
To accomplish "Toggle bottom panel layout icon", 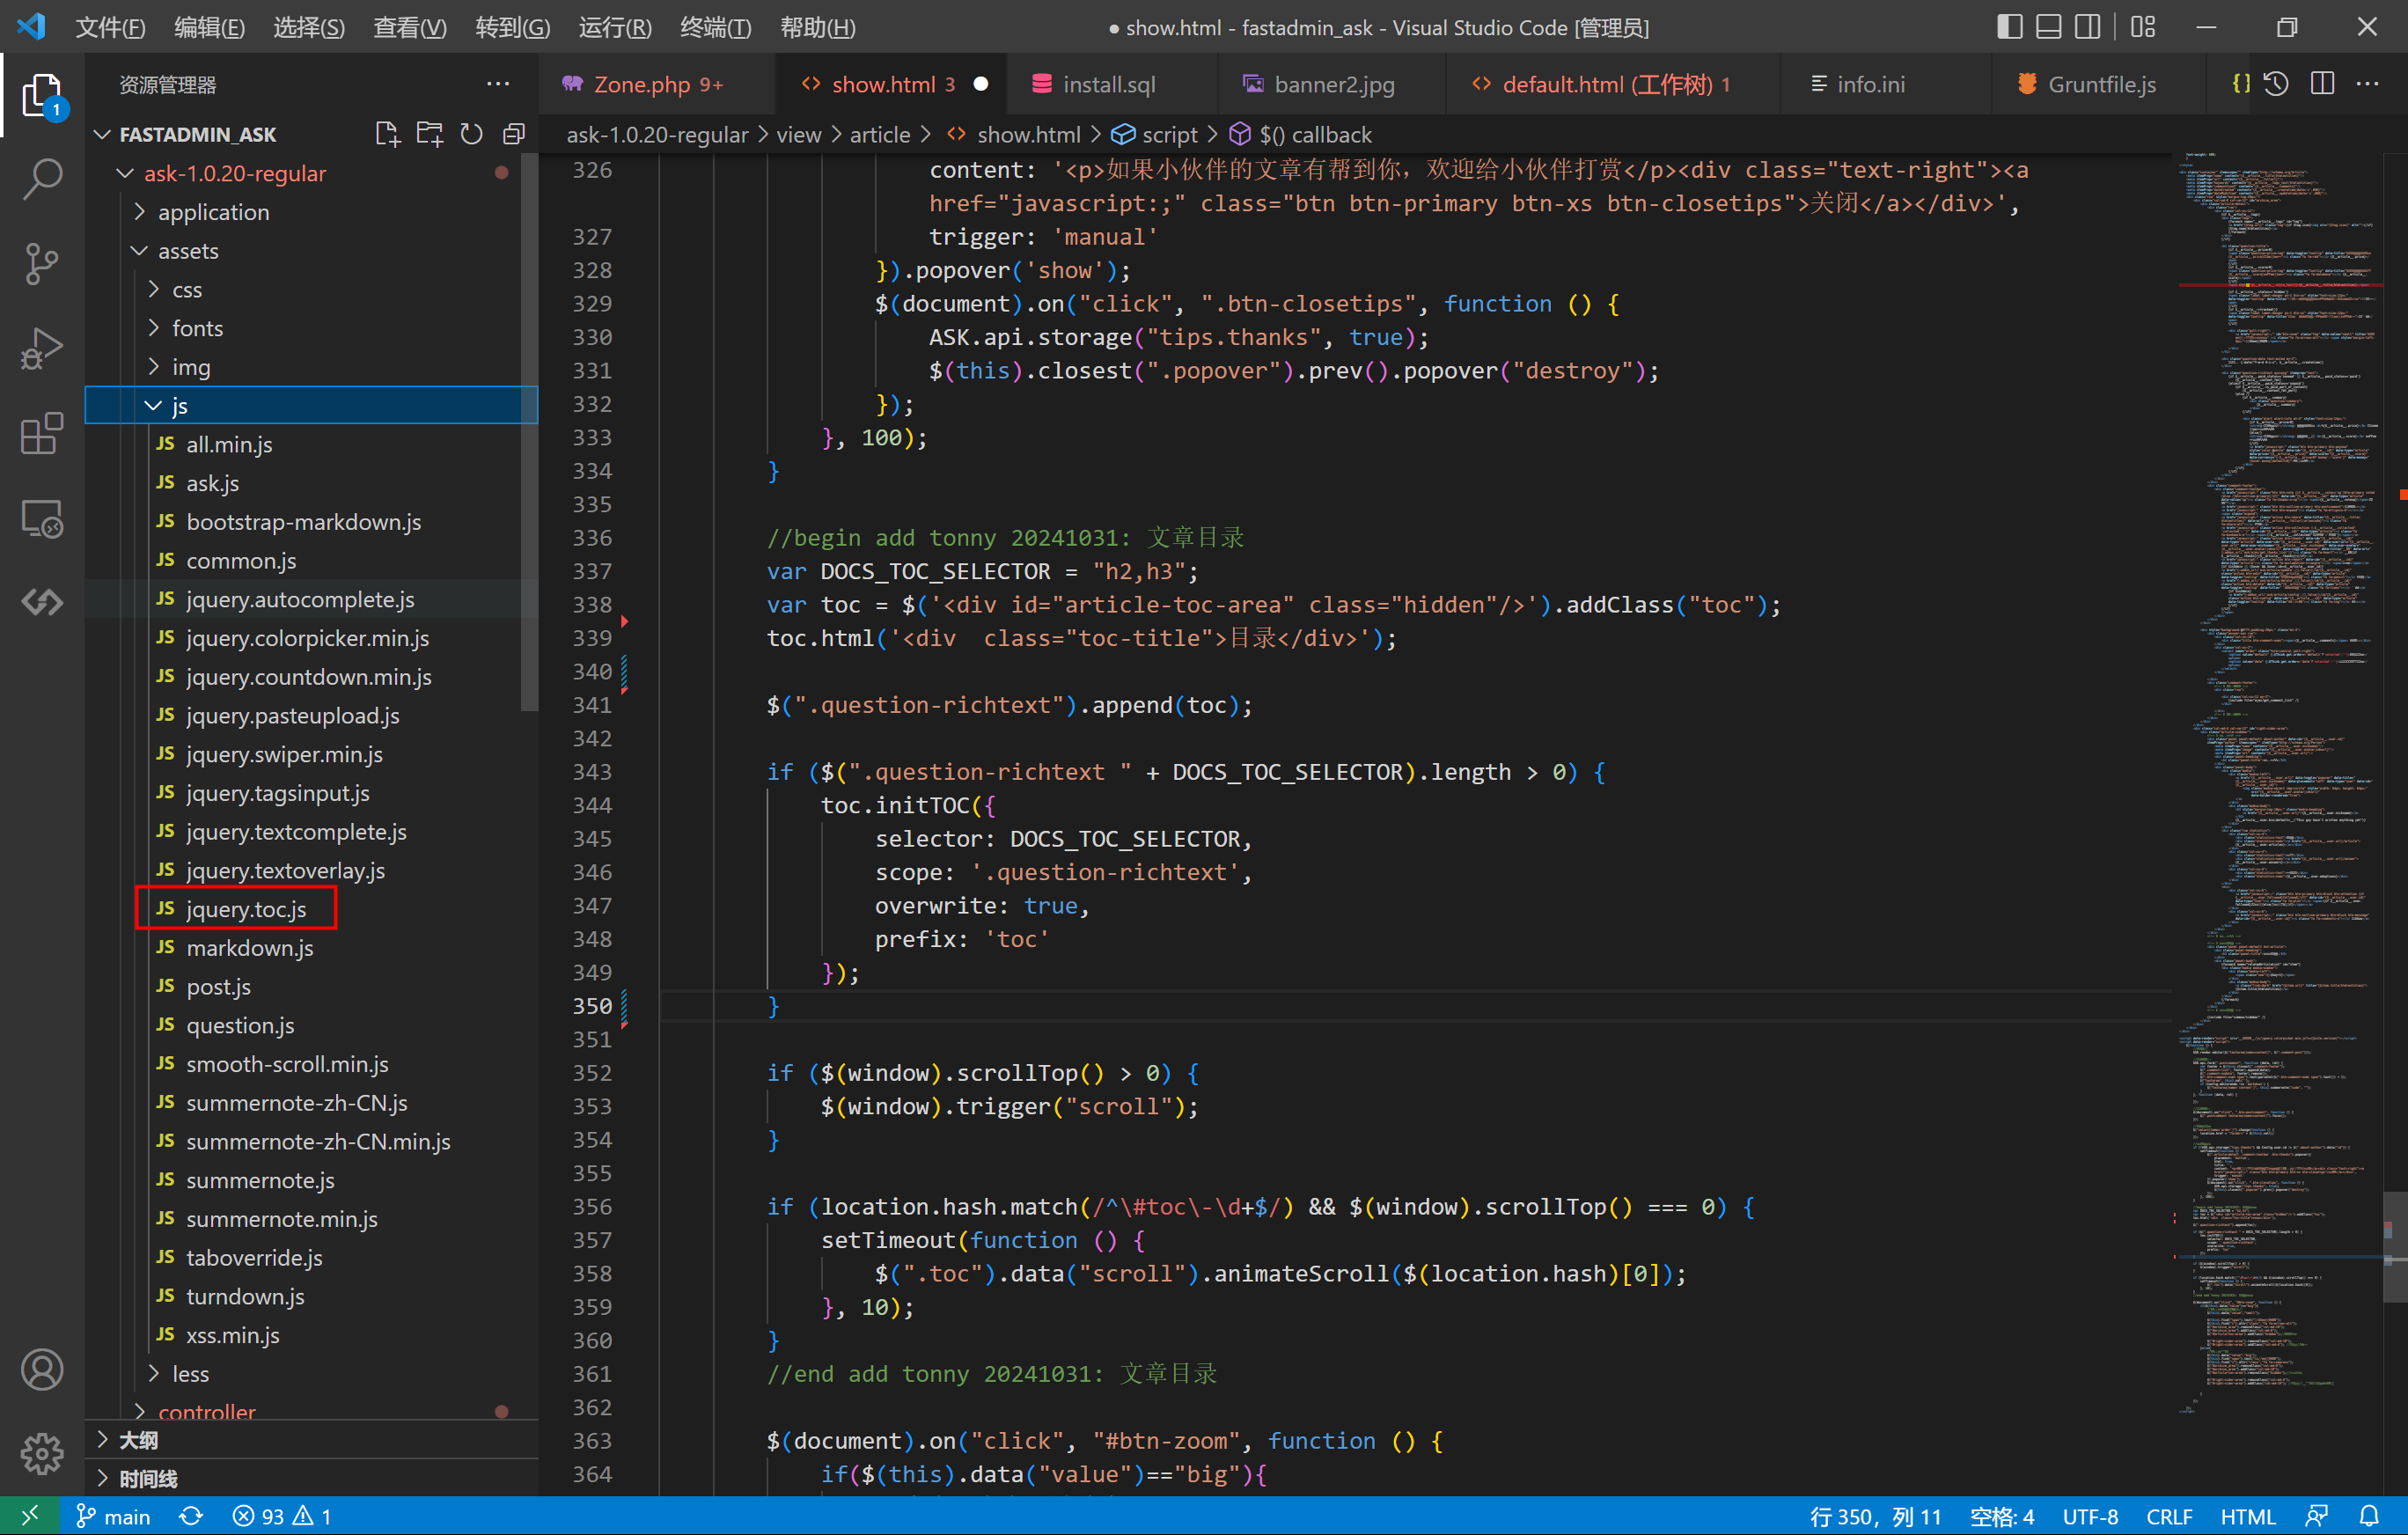I will (x=2048, y=27).
